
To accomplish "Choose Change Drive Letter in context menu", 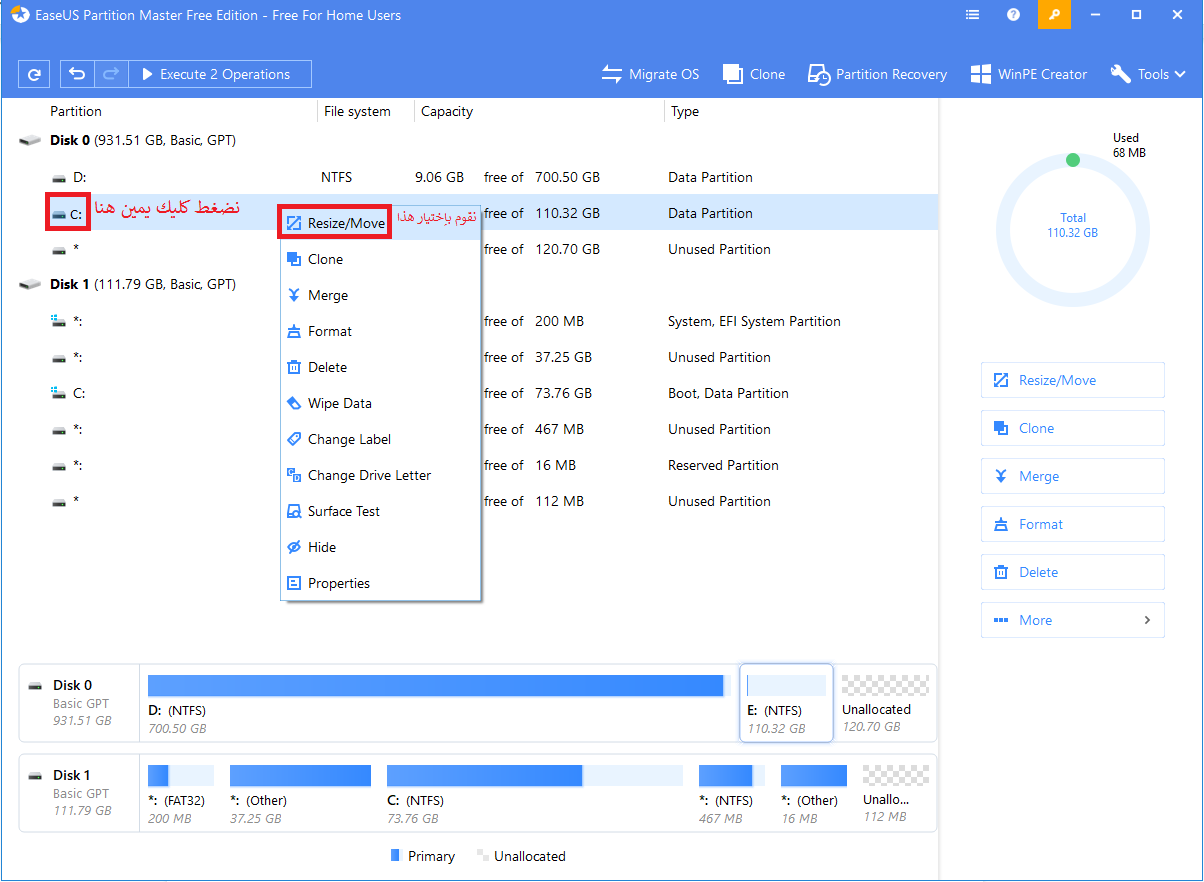I will point(380,475).
